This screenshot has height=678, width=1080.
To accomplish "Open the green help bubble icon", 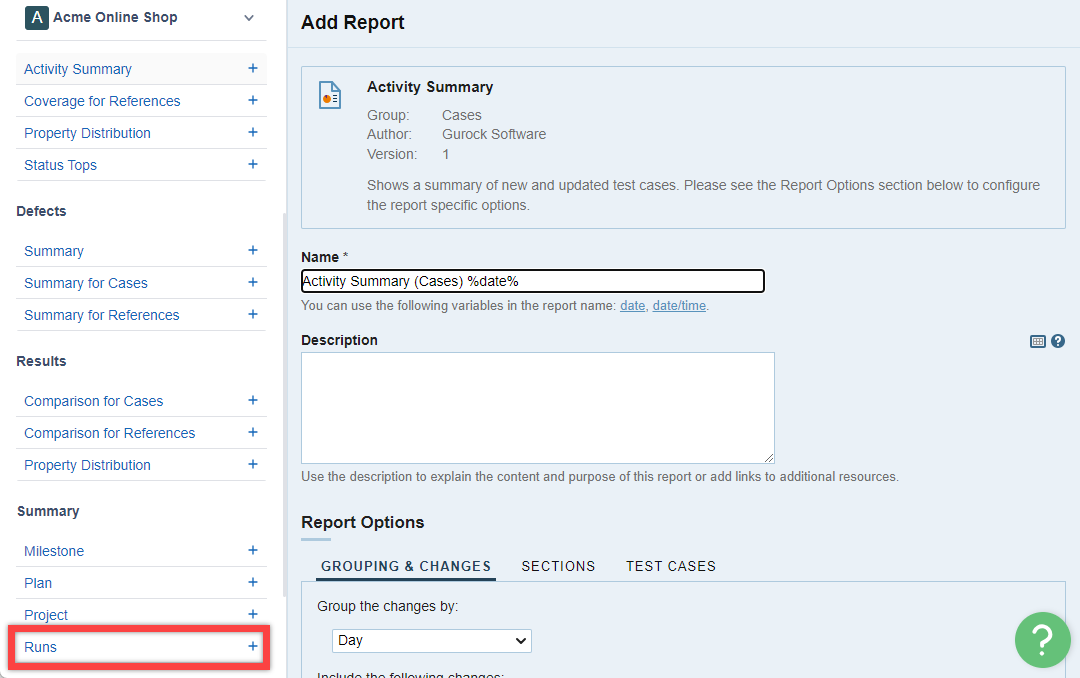I will (x=1042, y=640).
